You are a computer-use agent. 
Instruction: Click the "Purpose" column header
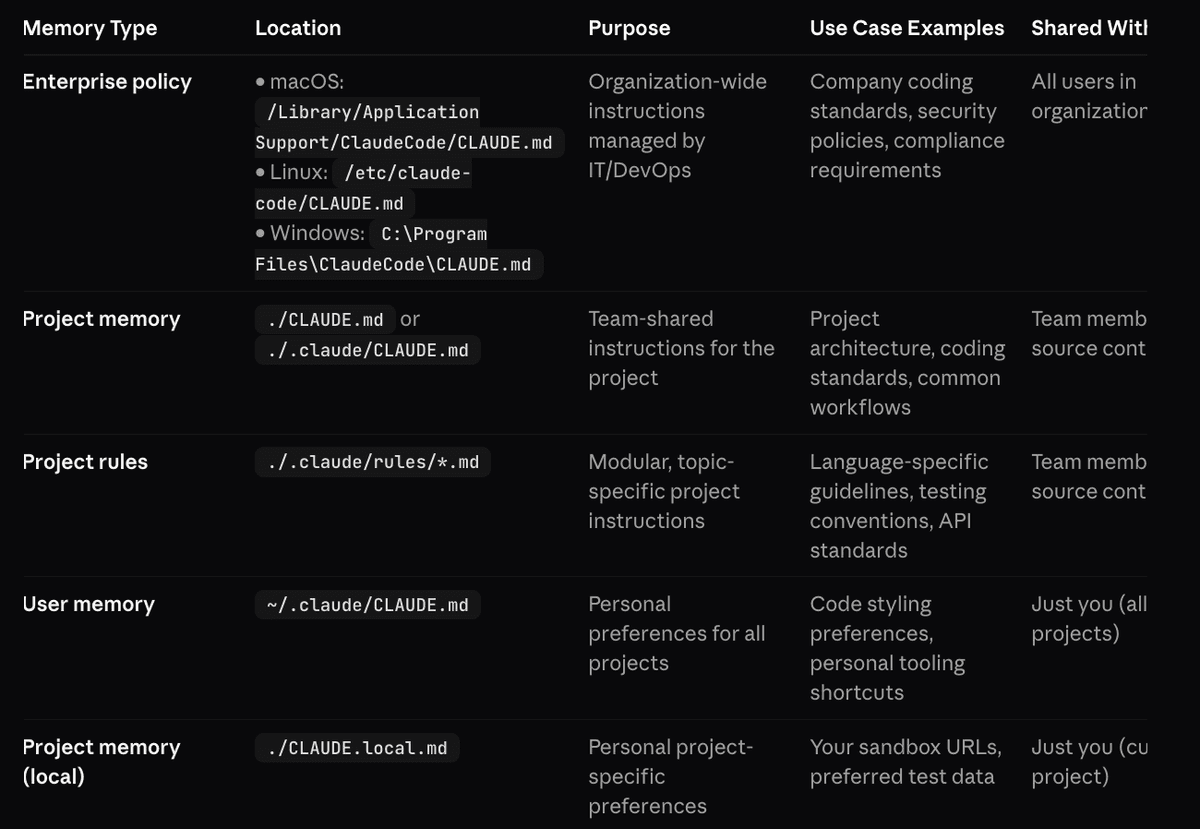click(629, 28)
